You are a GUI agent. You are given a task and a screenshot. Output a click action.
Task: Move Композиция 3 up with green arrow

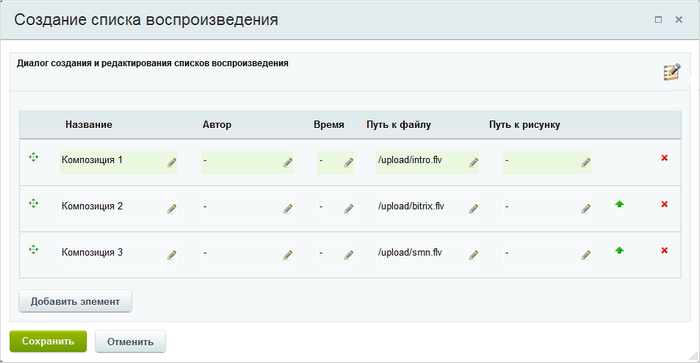tap(619, 251)
